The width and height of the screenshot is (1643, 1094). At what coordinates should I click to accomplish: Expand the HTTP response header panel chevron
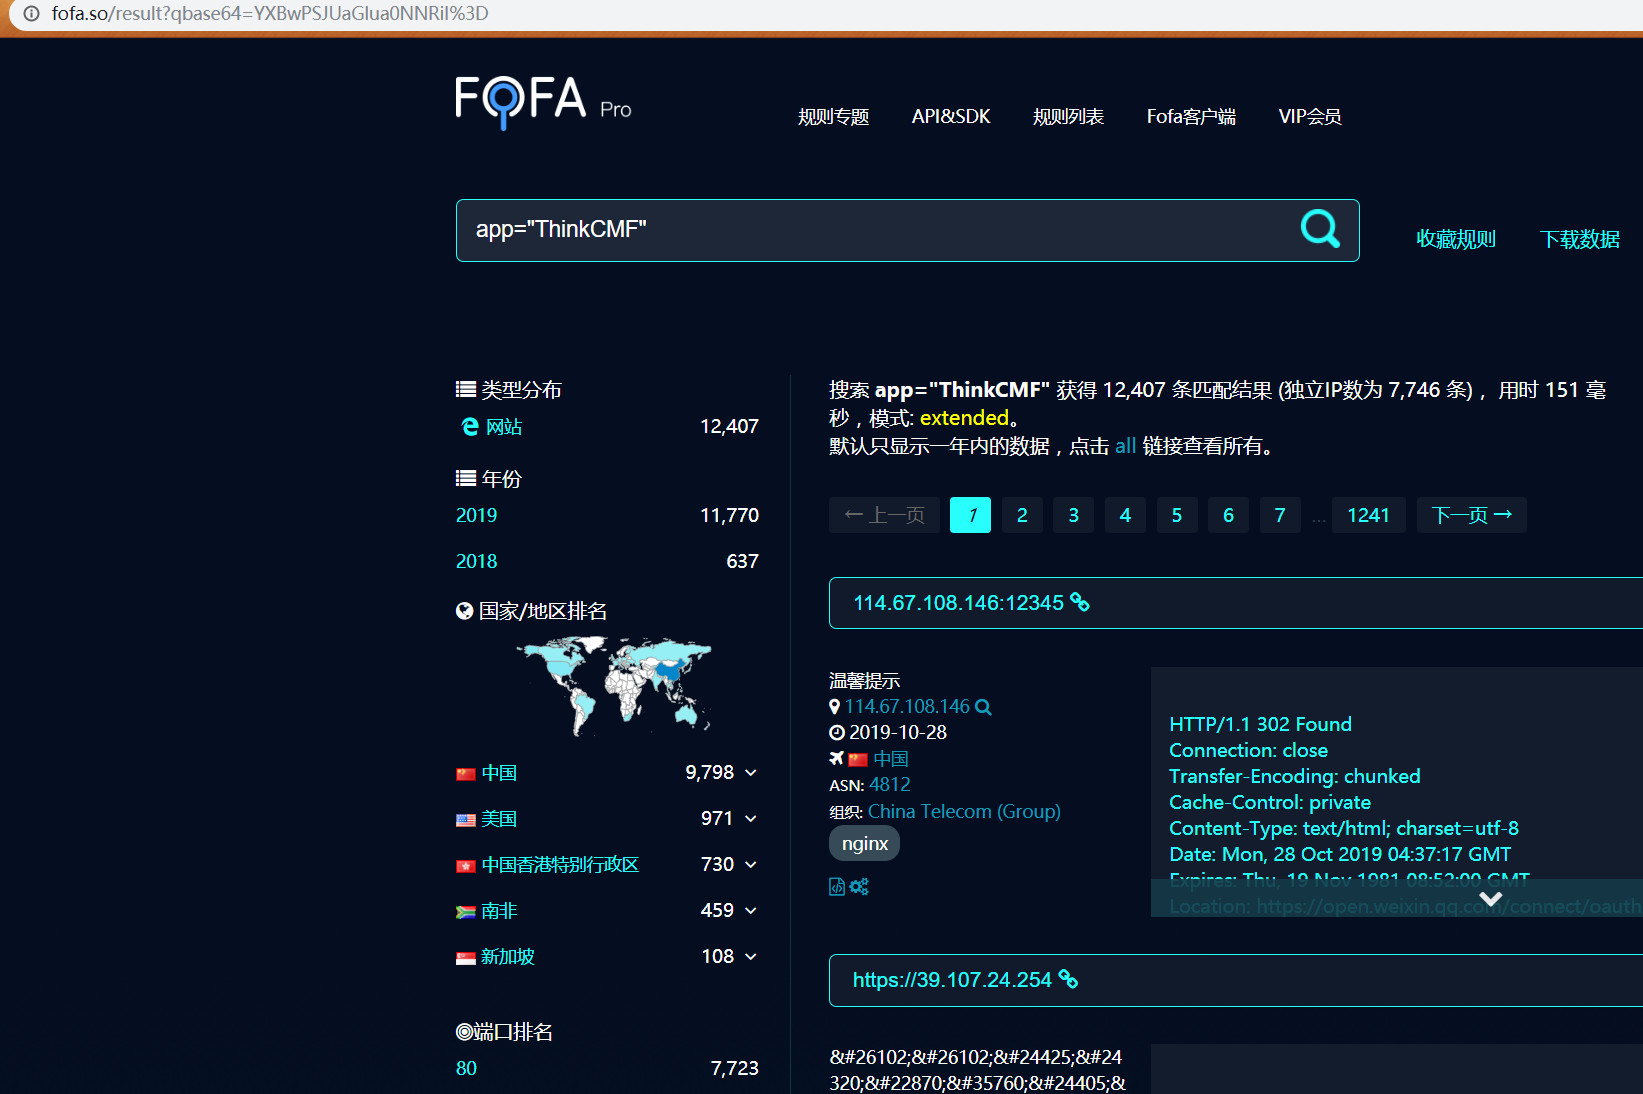coord(1490,898)
